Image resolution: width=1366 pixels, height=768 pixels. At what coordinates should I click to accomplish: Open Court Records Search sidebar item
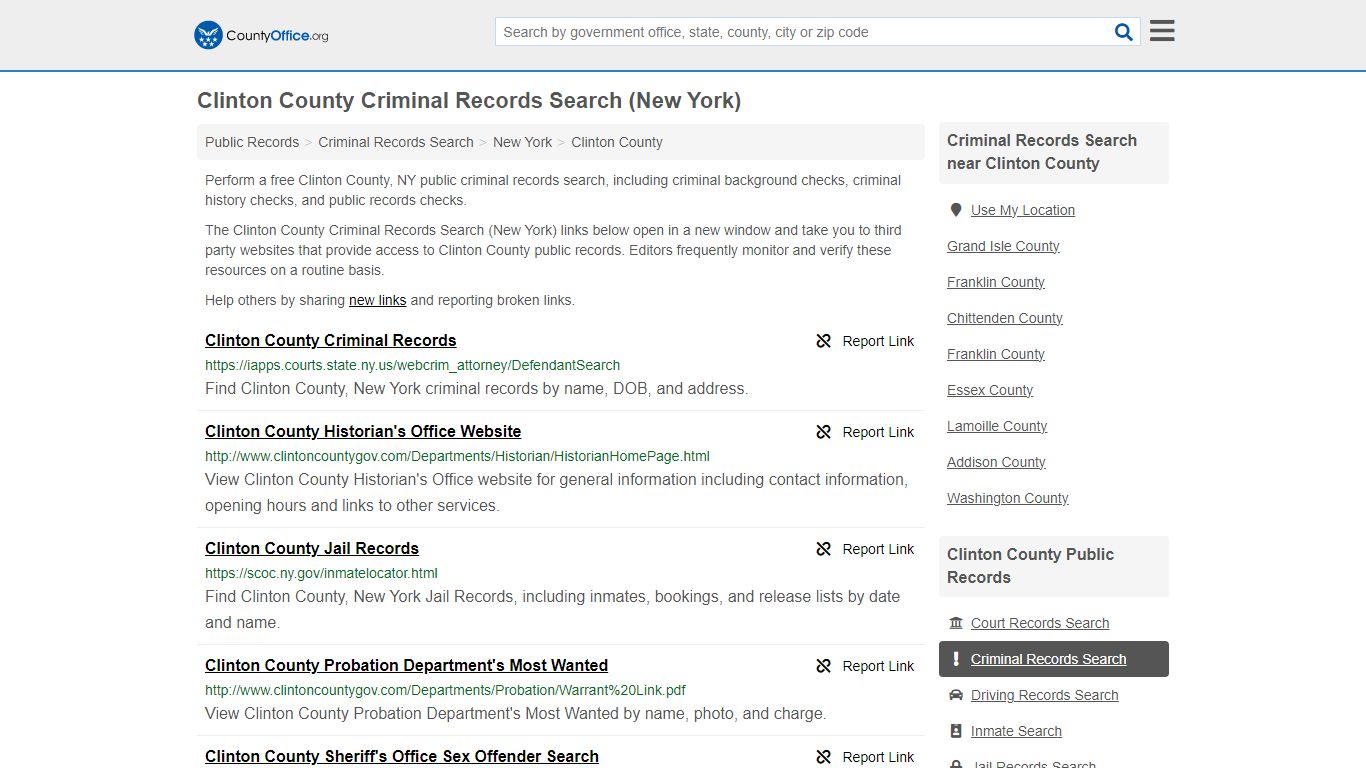[x=1040, y=623]
